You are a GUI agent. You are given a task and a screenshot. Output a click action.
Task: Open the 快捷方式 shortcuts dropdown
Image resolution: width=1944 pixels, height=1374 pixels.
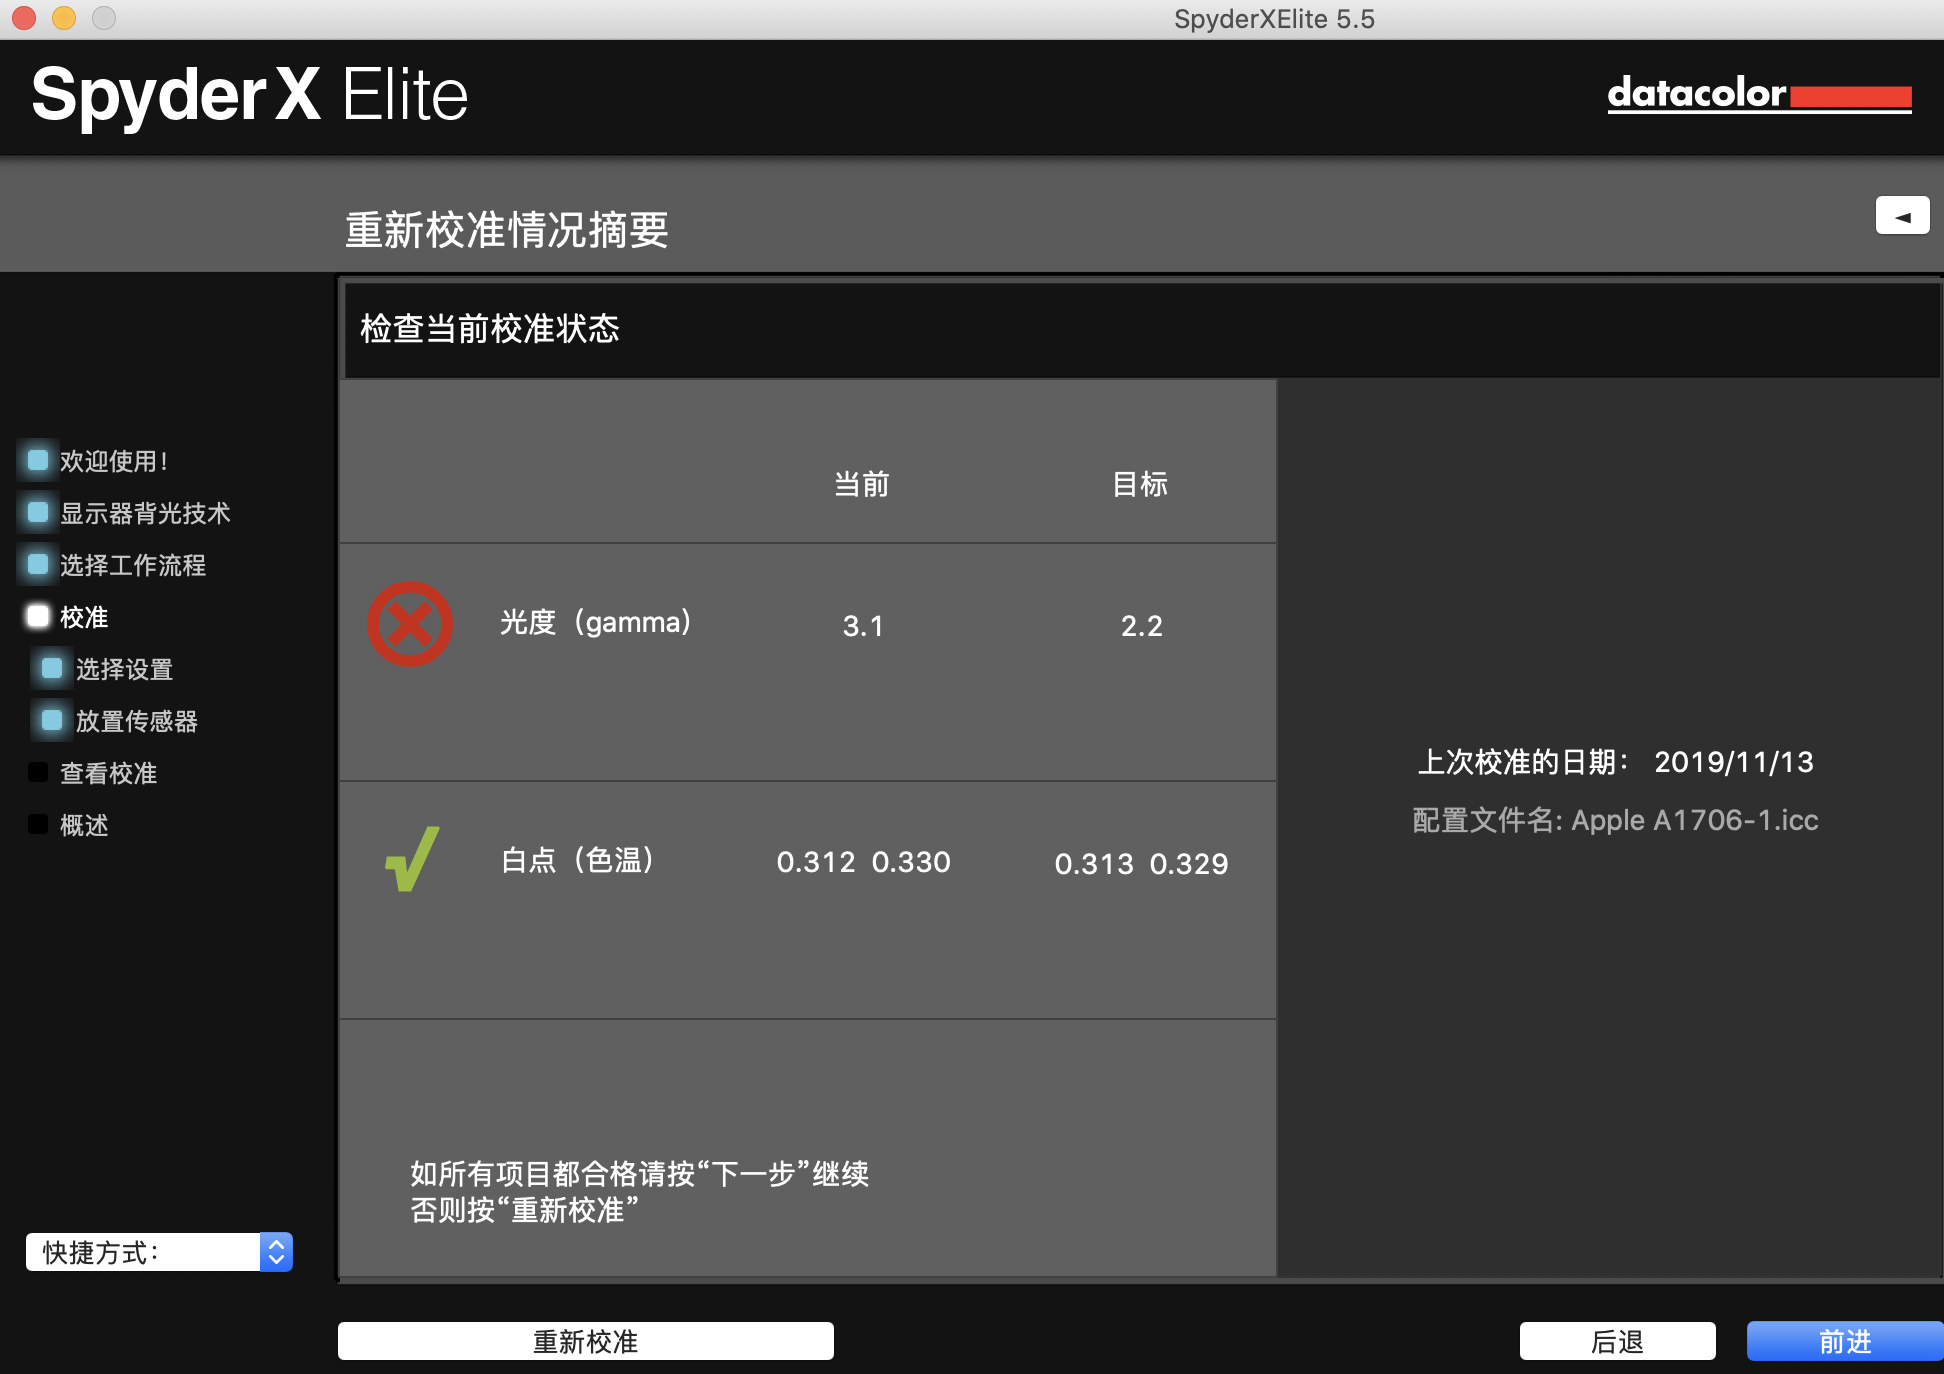pos(145,1252)
